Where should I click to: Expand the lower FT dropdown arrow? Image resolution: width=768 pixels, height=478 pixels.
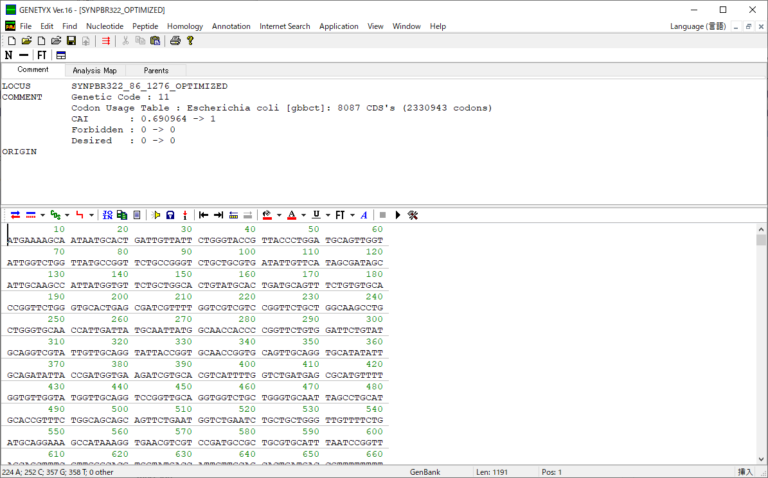[352, 215]
